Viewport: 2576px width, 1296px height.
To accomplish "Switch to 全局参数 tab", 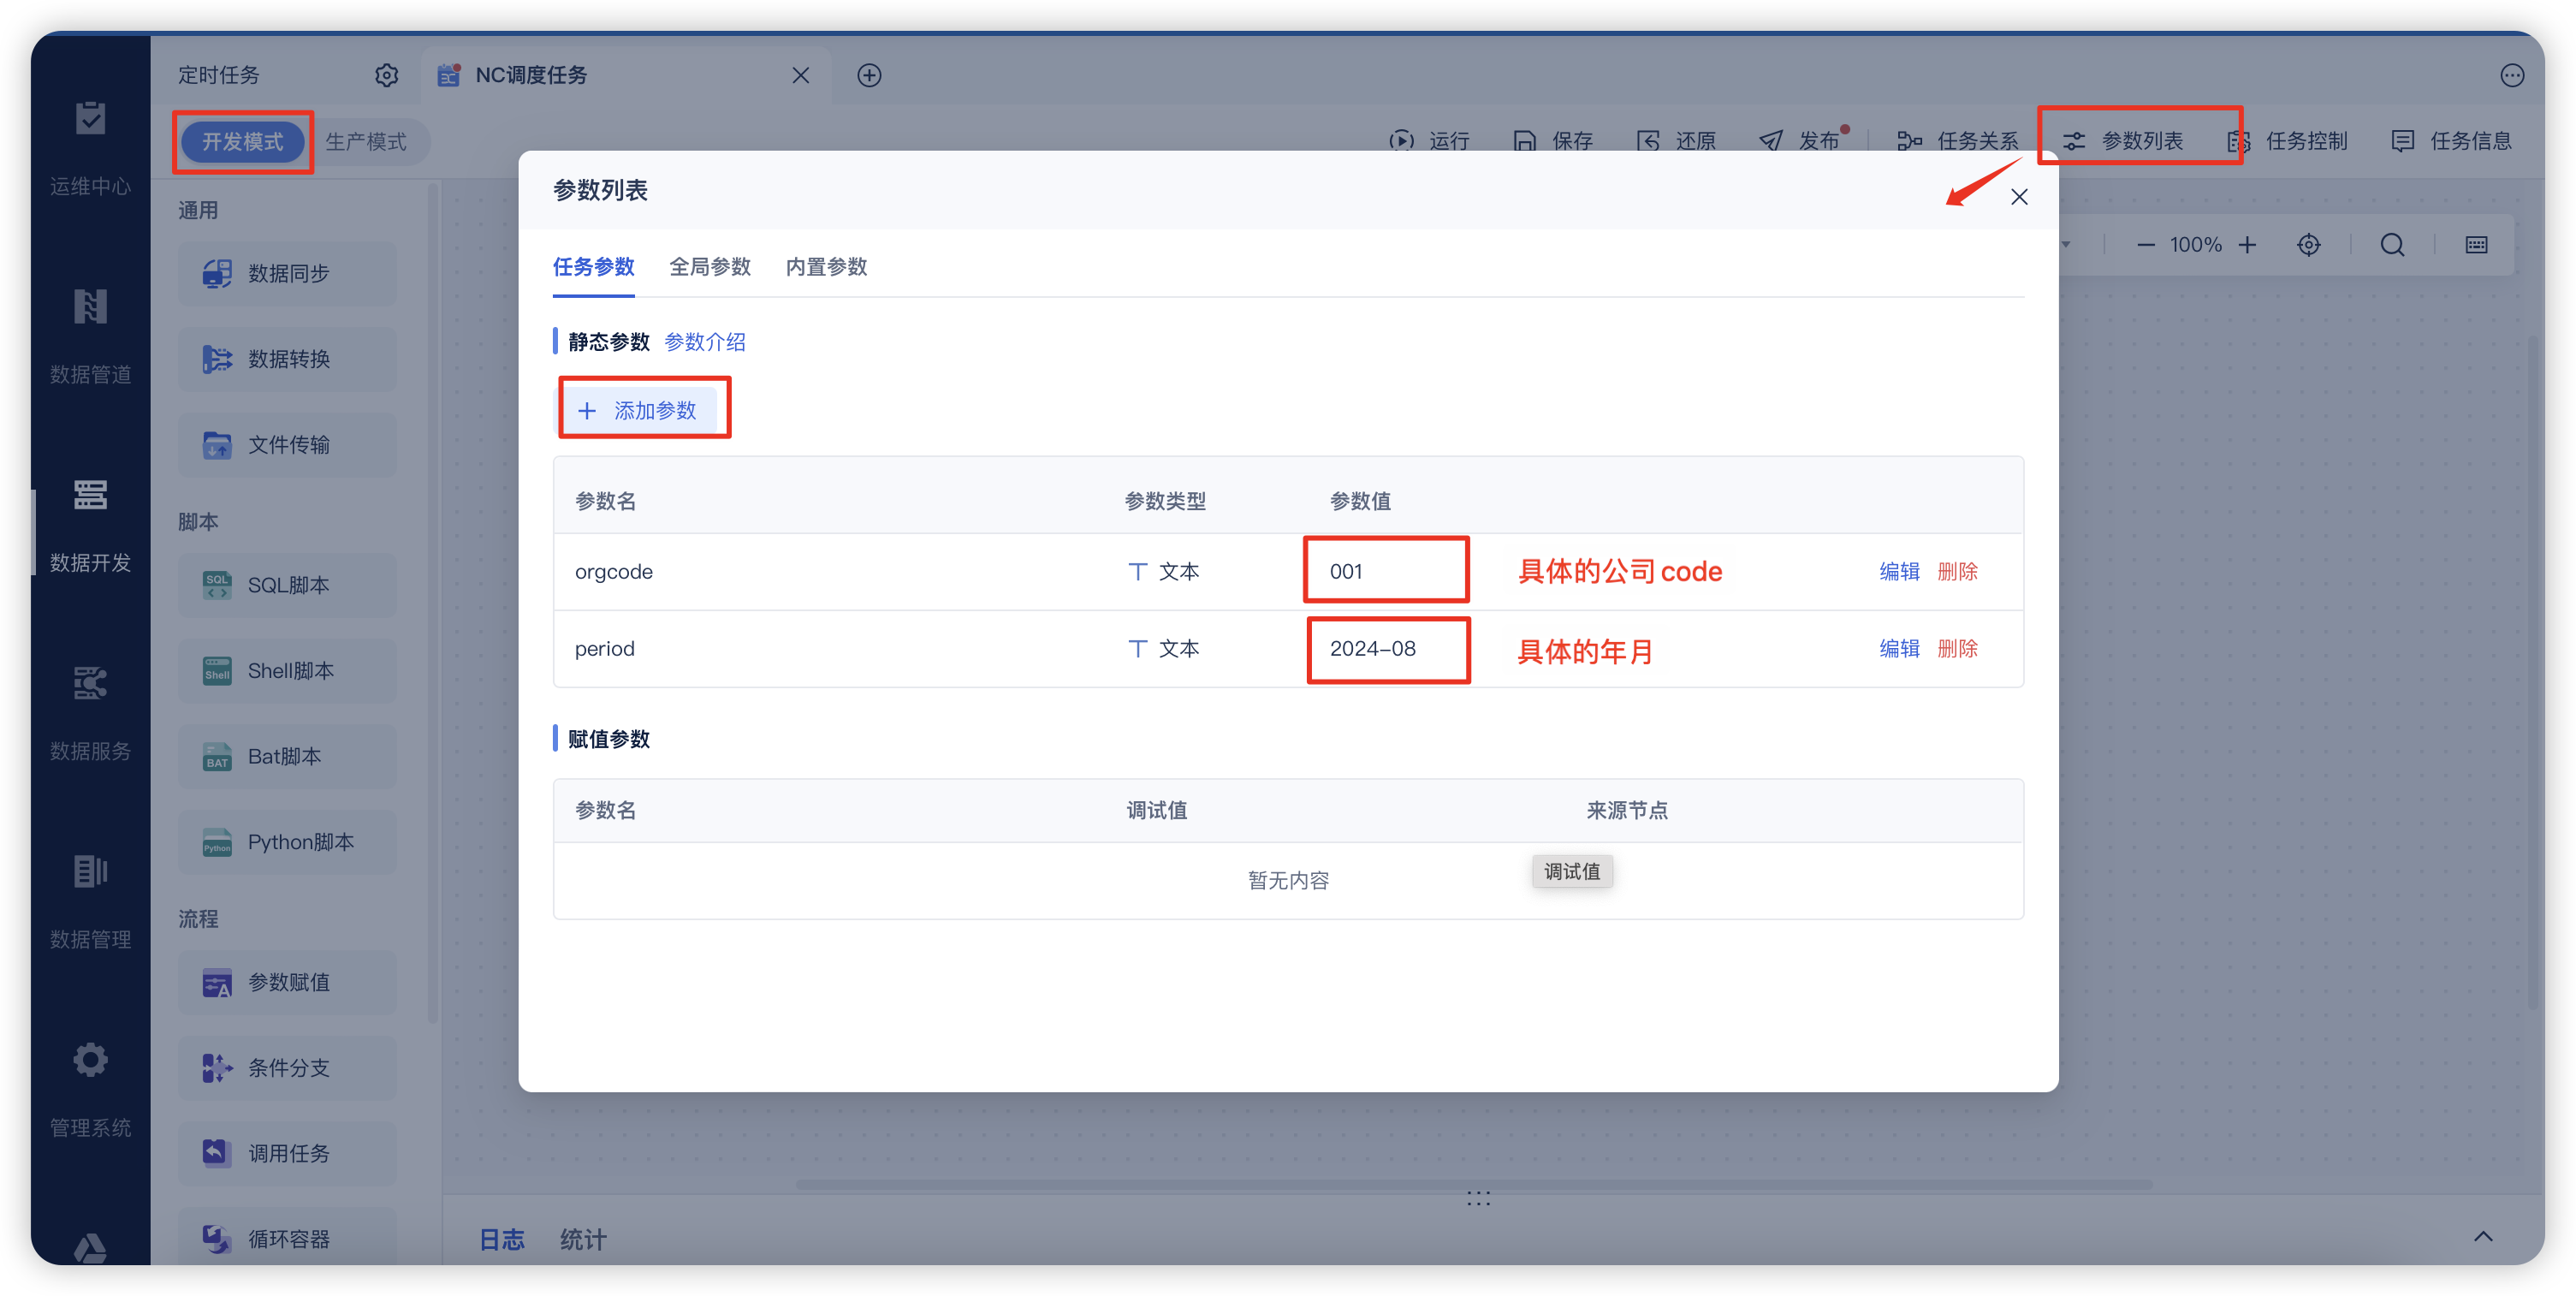I will (x=709, y=267).
